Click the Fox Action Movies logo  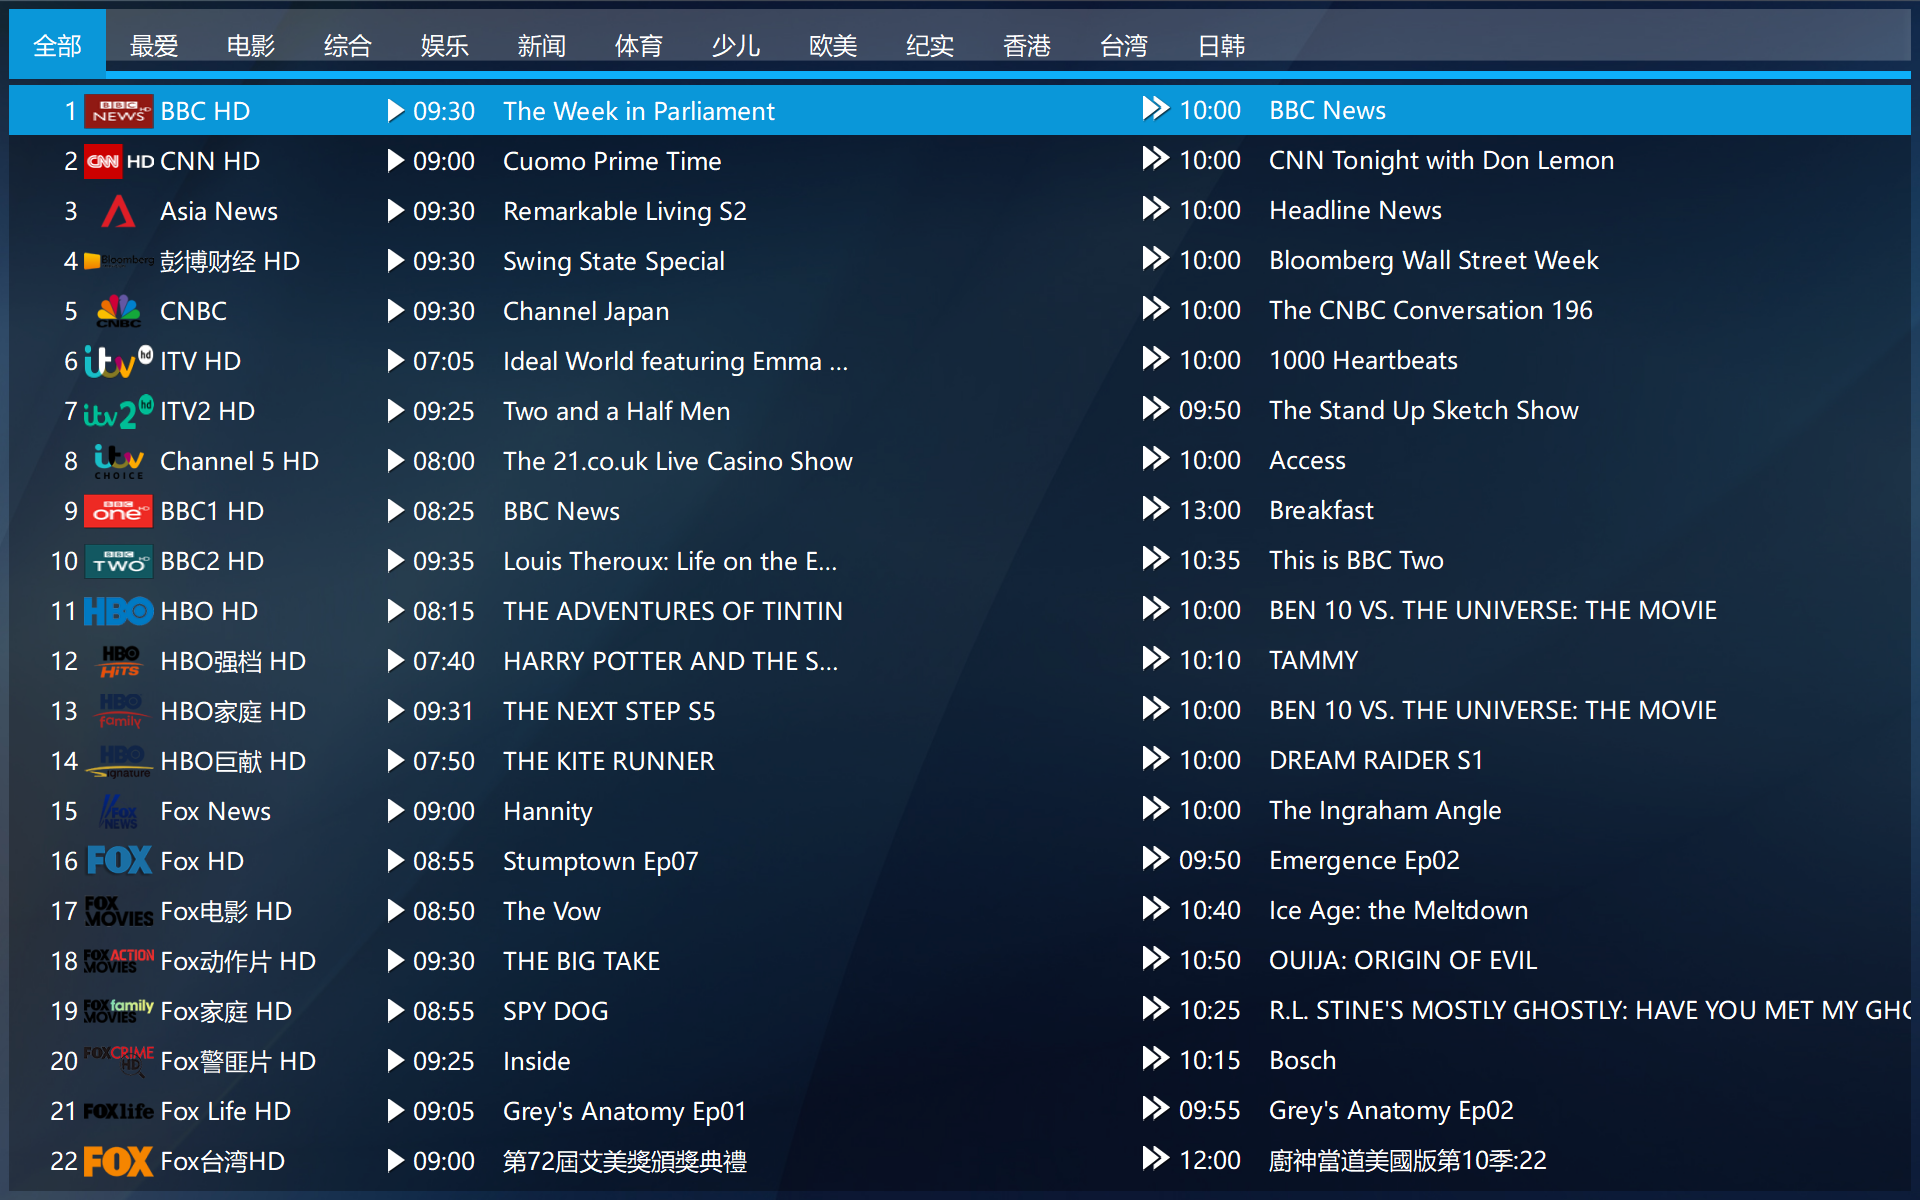pyautogui.click(x=118, y=961)
